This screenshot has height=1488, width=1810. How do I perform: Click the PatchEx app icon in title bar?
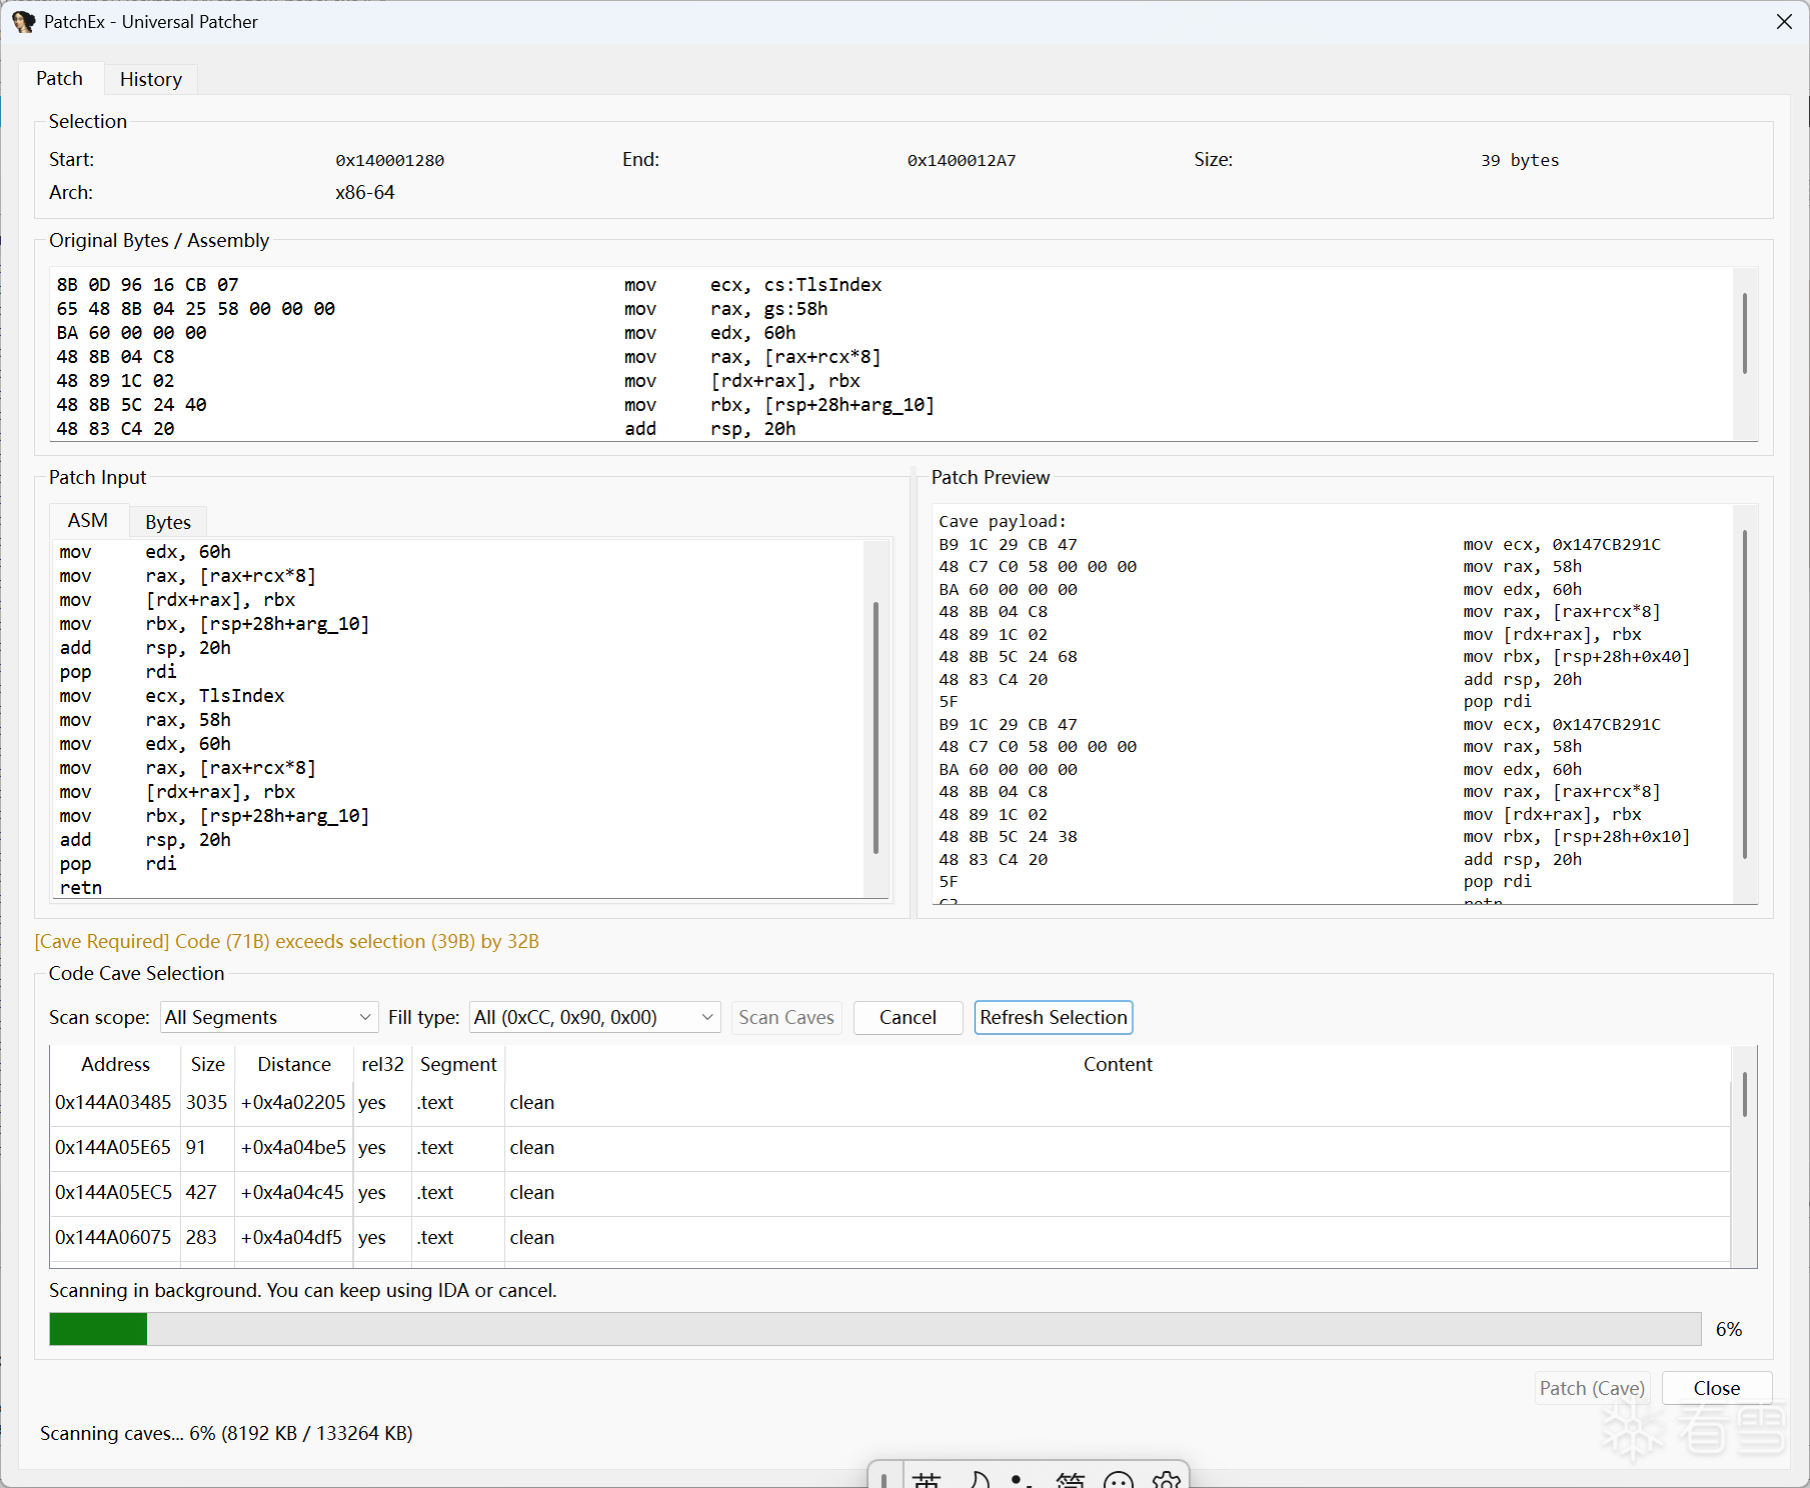23,21
